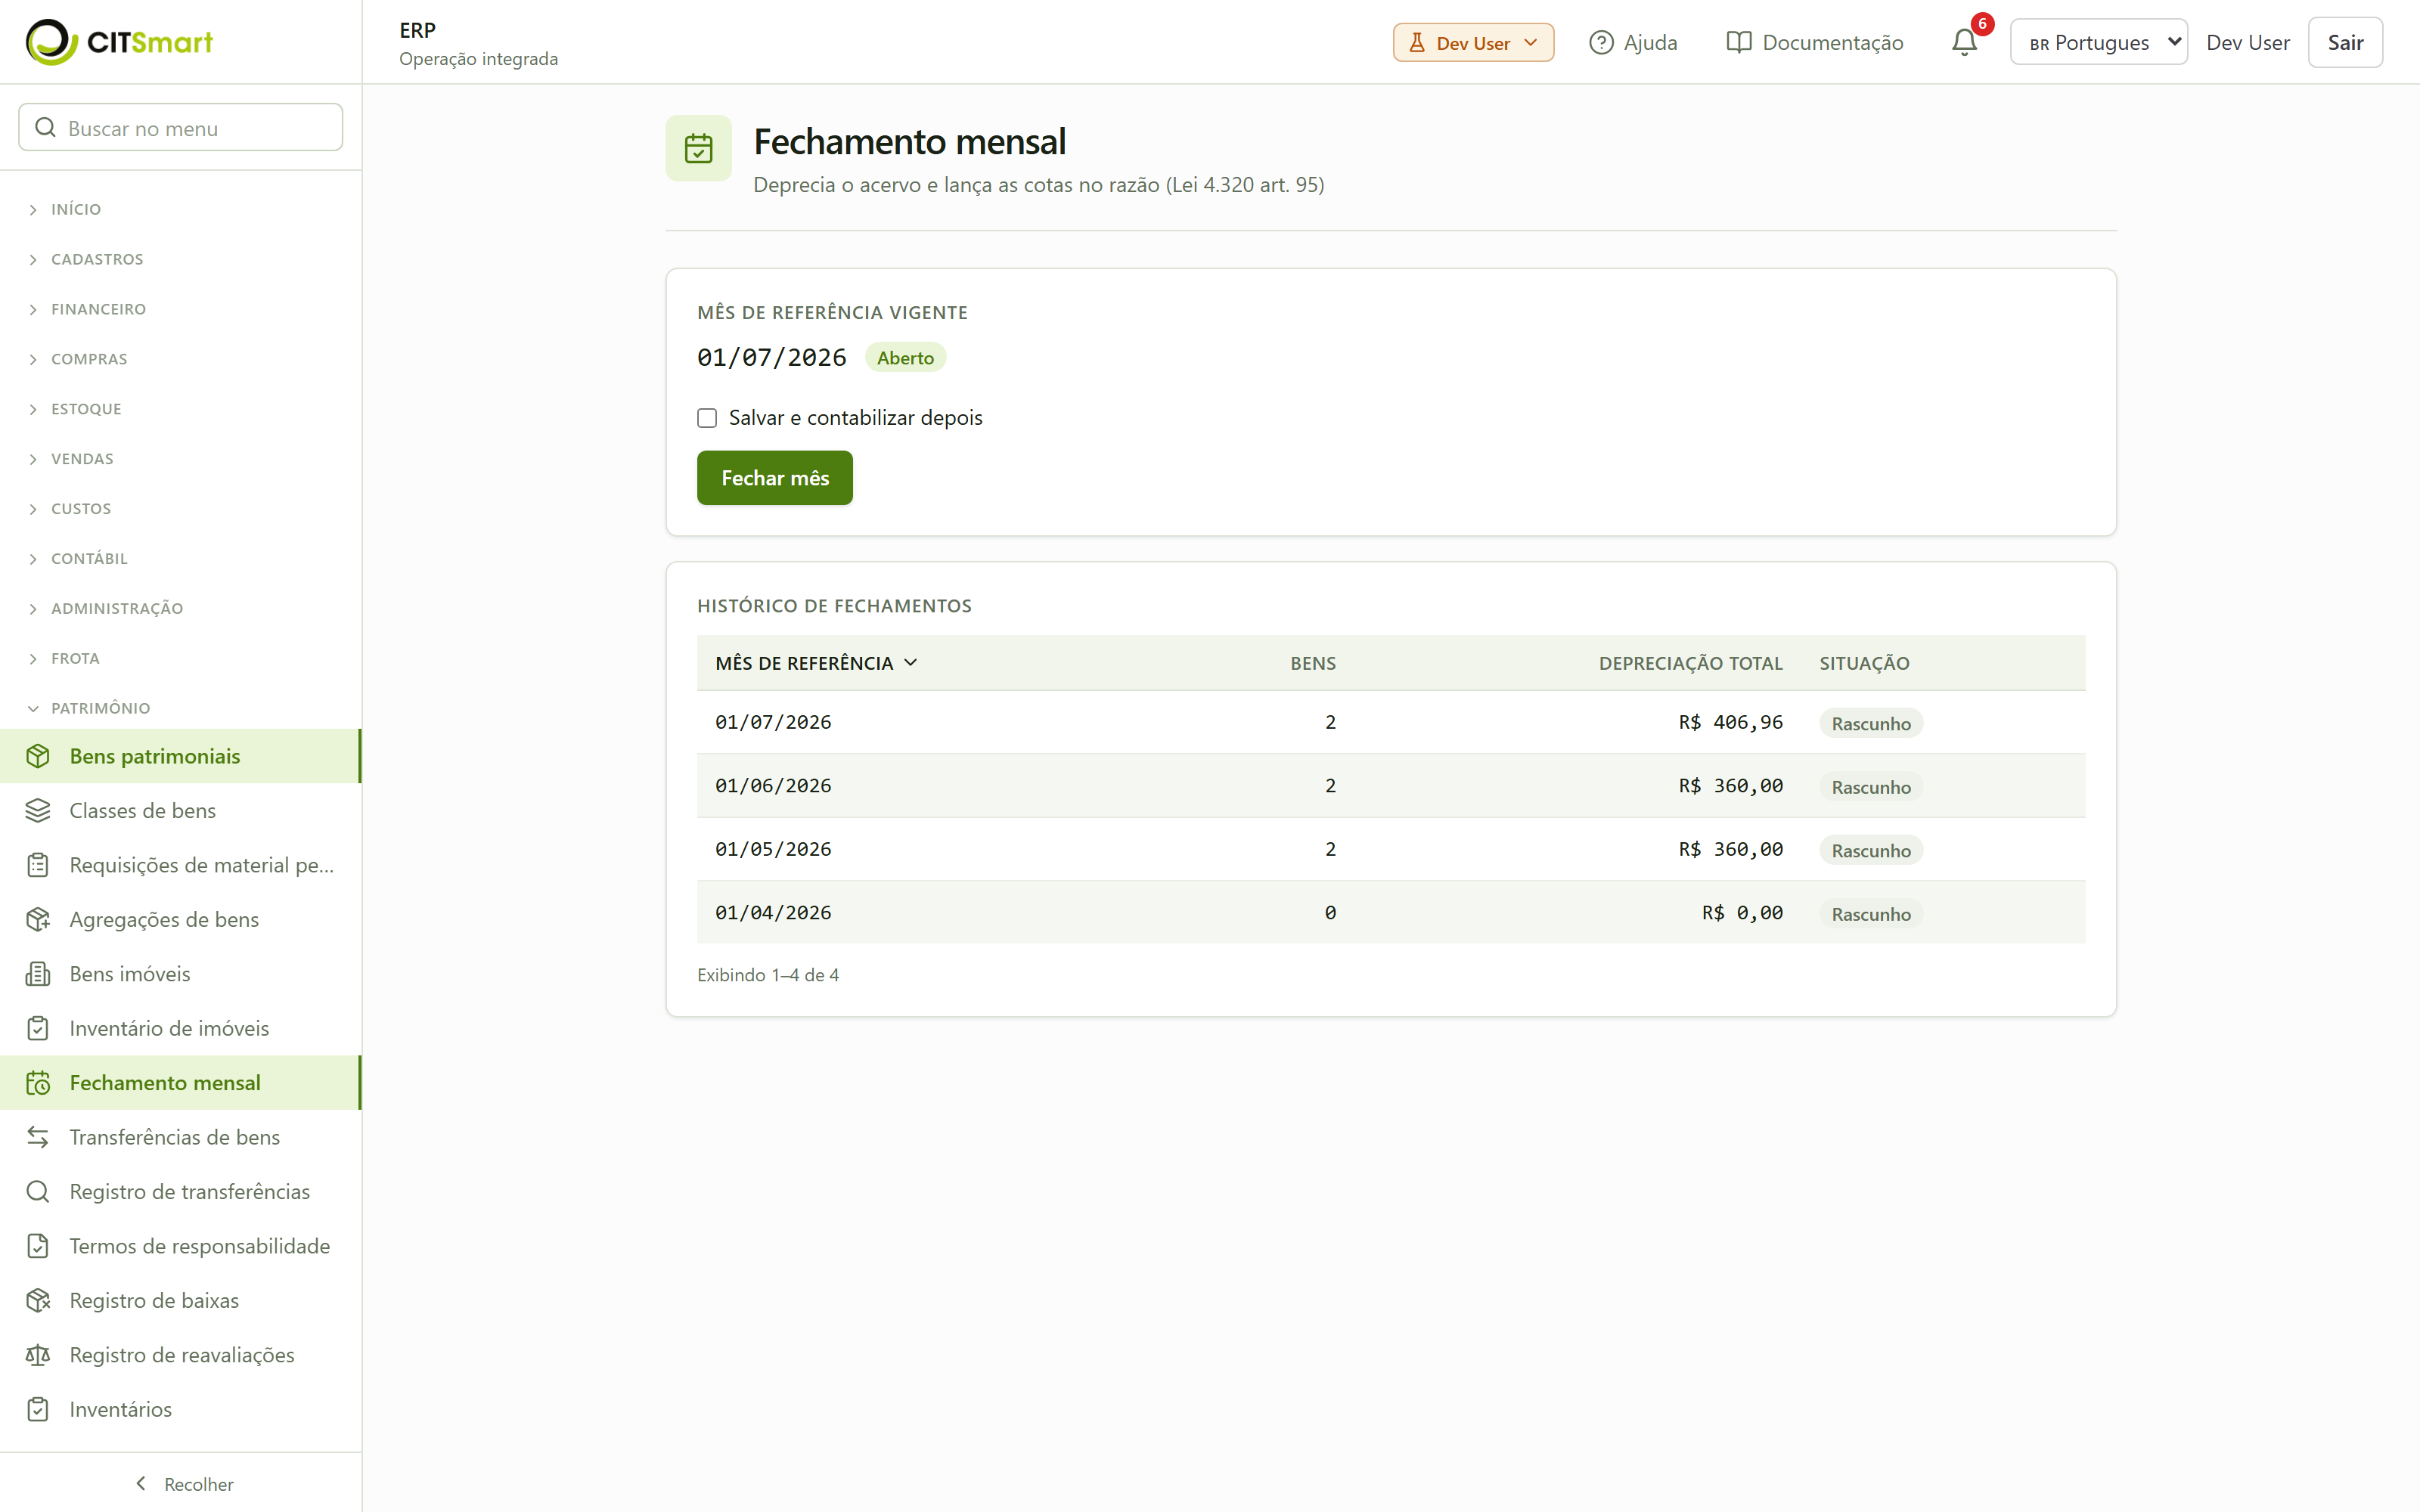Check Salvar e contabilizar depois

point(707,418)
